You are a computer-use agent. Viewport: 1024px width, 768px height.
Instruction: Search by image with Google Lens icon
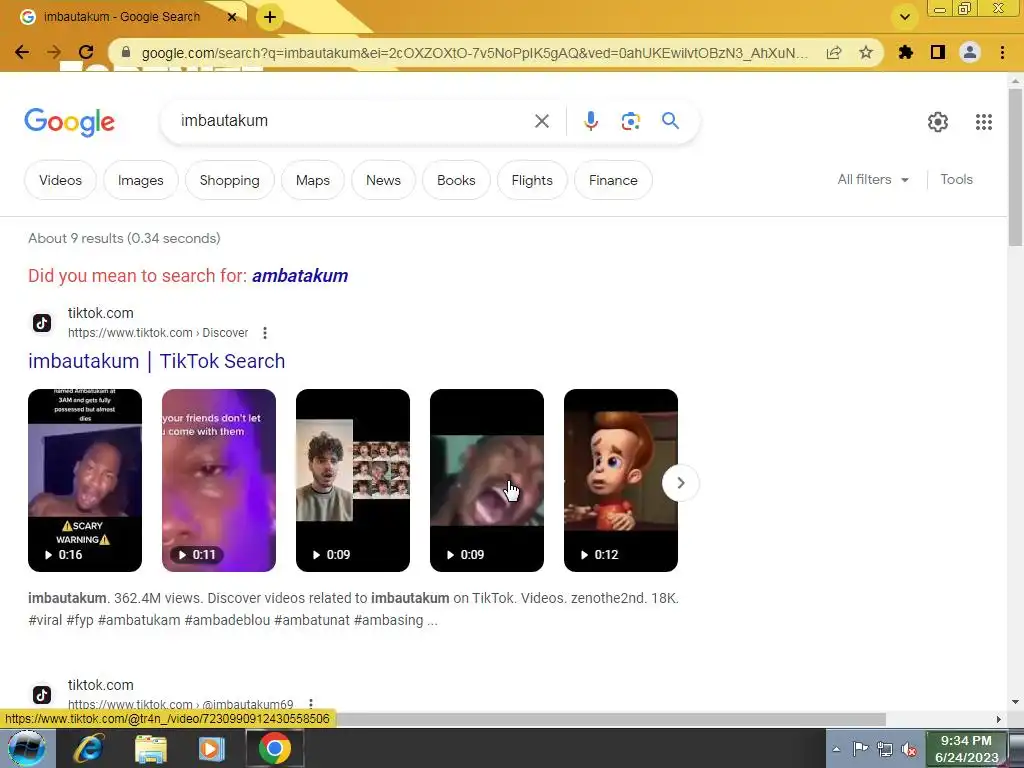tap(630, 121)
